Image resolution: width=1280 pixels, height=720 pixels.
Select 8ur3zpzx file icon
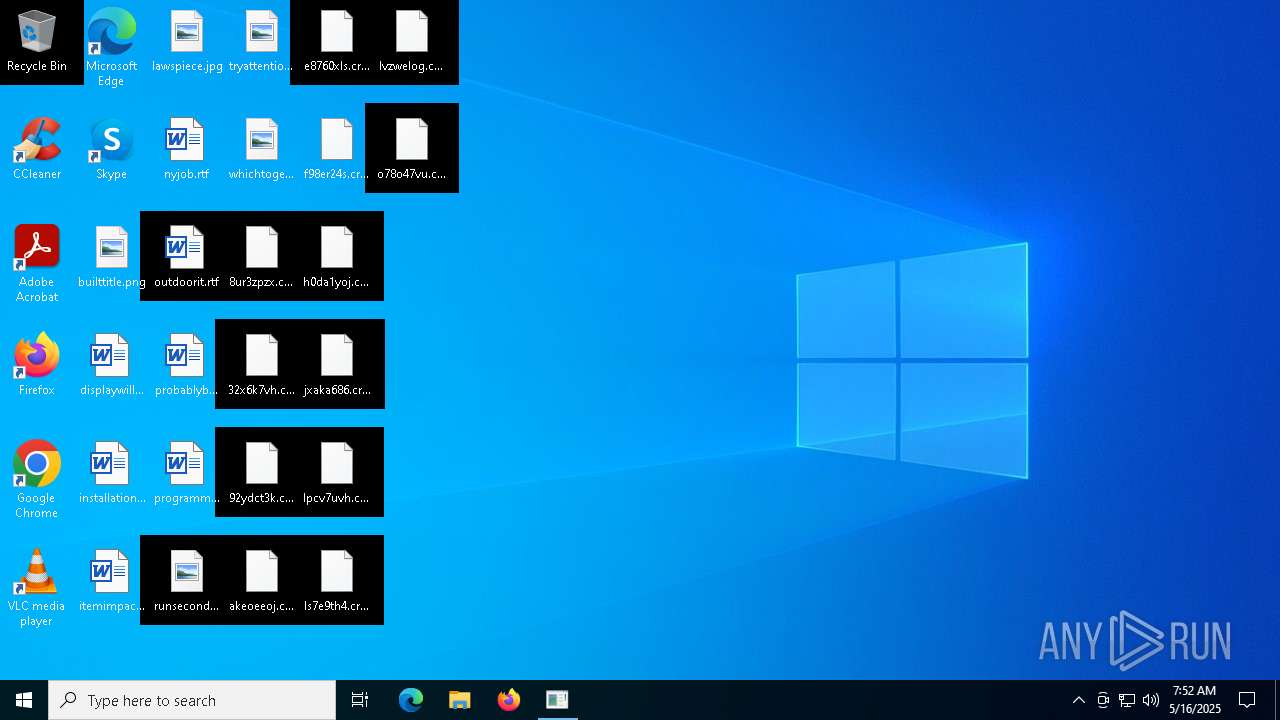coord(261,258)
